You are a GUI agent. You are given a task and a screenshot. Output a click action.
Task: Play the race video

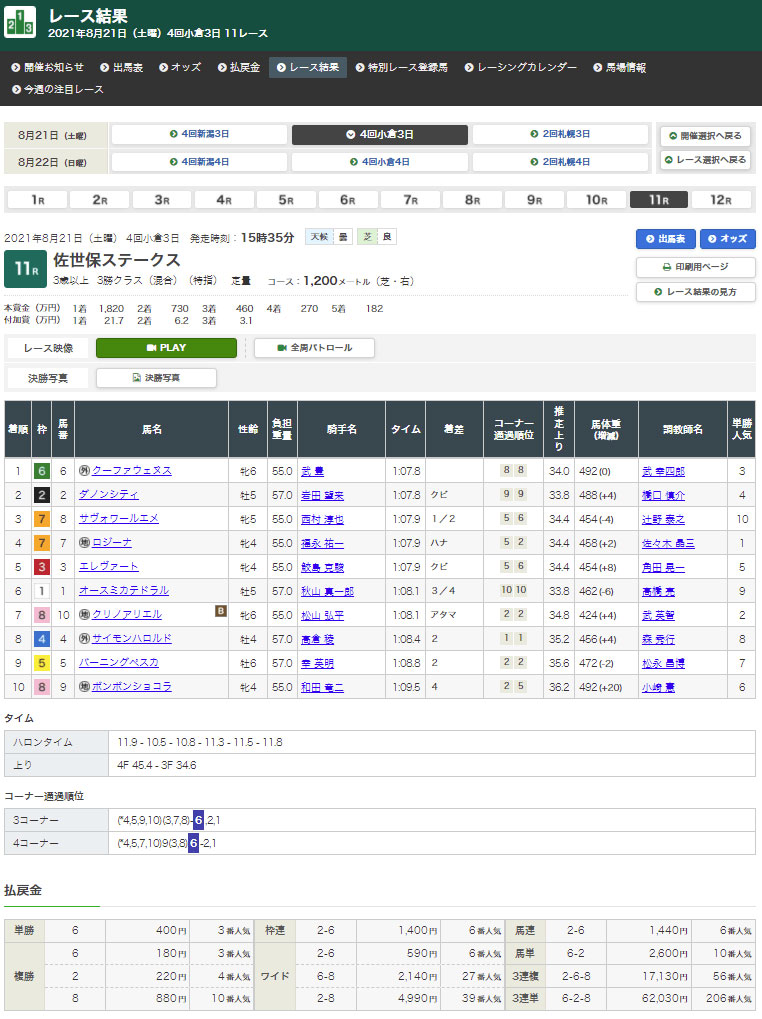point(166,348)
